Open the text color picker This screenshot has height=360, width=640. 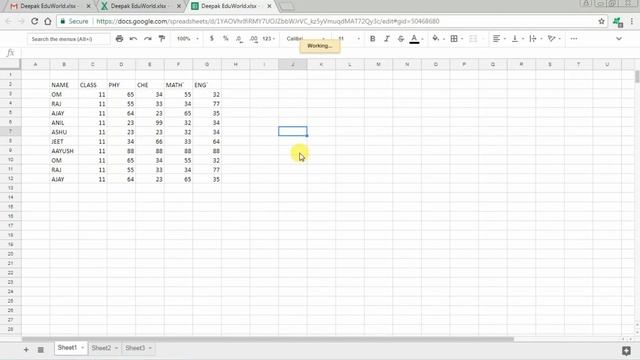[414, 38]
